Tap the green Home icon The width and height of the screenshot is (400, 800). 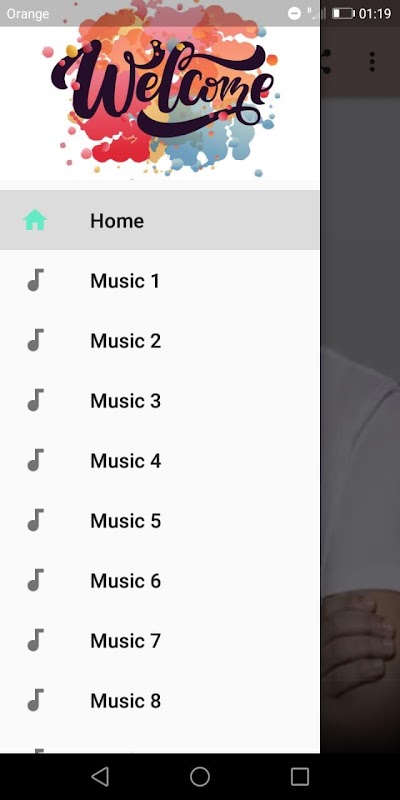(35, 220)
